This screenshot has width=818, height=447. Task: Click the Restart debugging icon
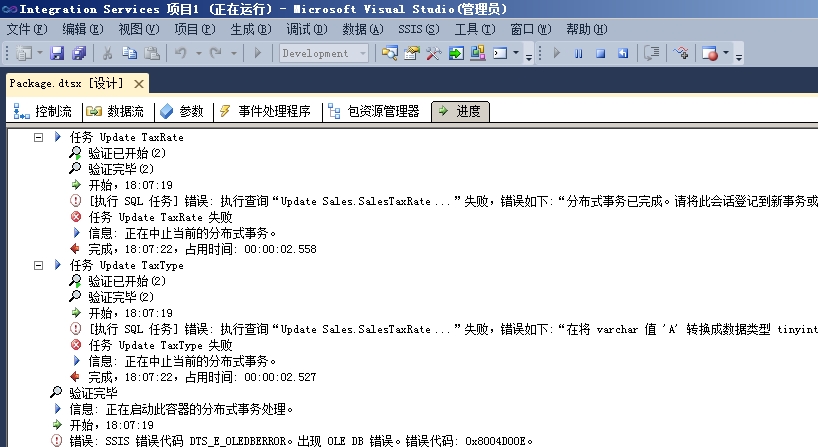(x=623, y=53)
